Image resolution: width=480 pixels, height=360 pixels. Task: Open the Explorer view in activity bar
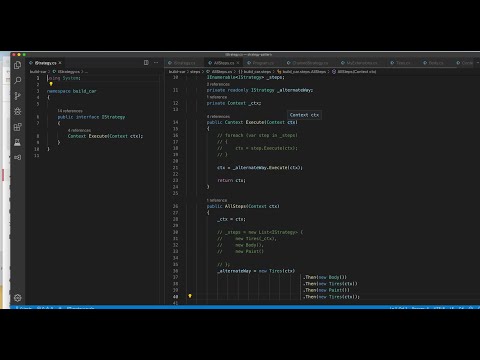(18, 65)
